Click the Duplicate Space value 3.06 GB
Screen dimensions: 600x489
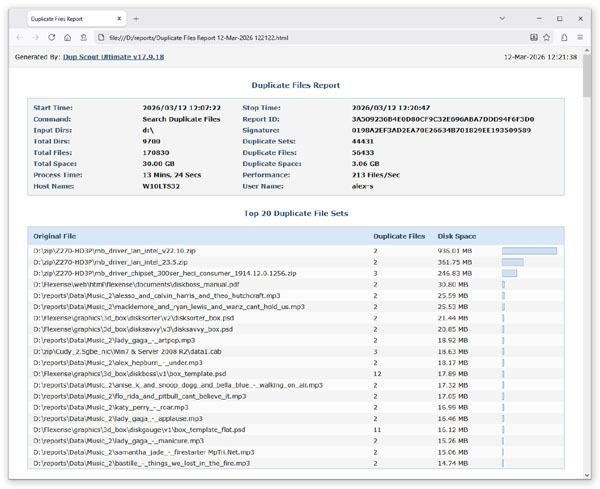click(x=365, y=163)
